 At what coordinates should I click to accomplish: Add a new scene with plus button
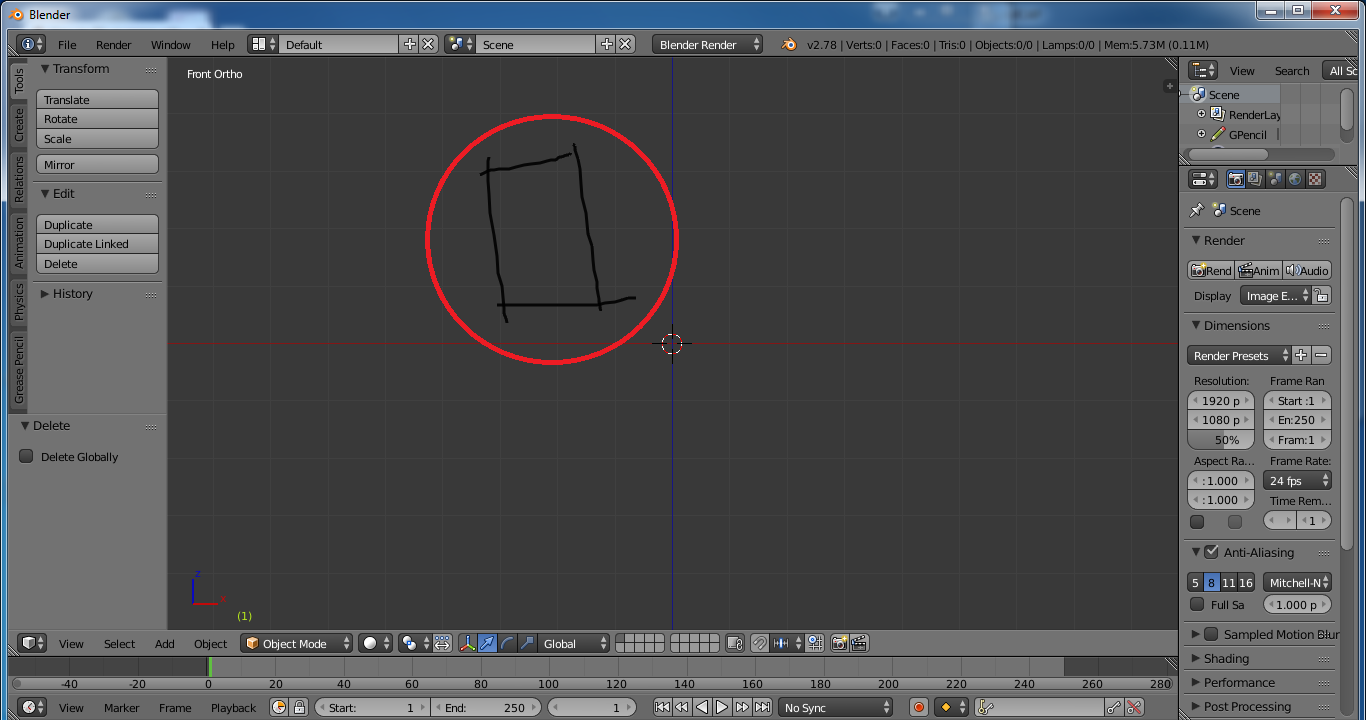606,44
